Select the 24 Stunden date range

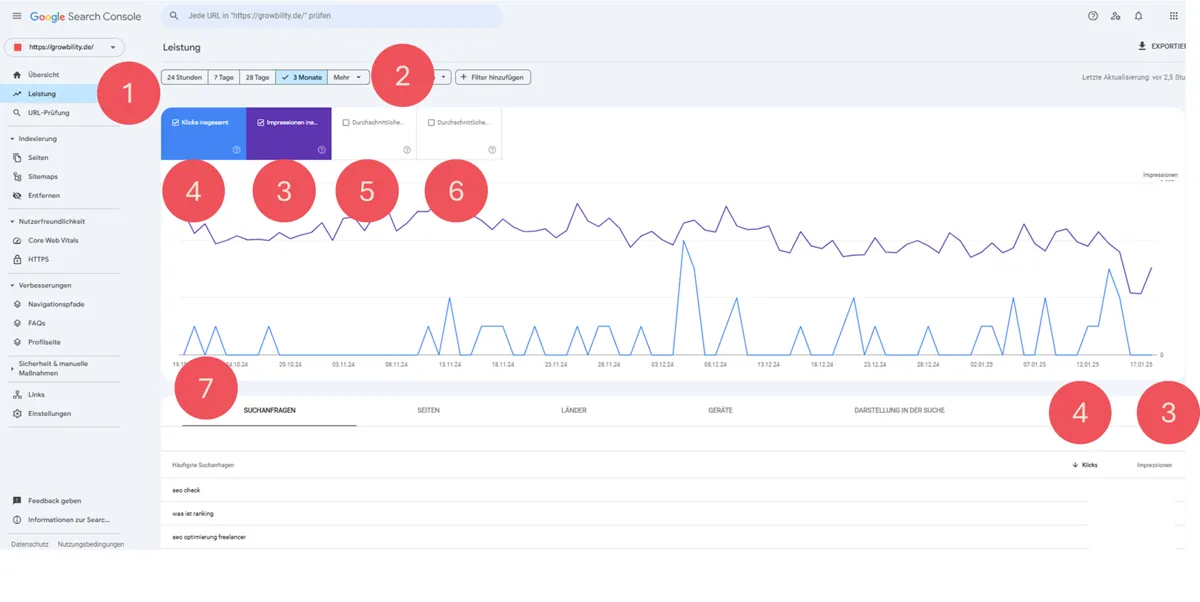click(185, 77)
